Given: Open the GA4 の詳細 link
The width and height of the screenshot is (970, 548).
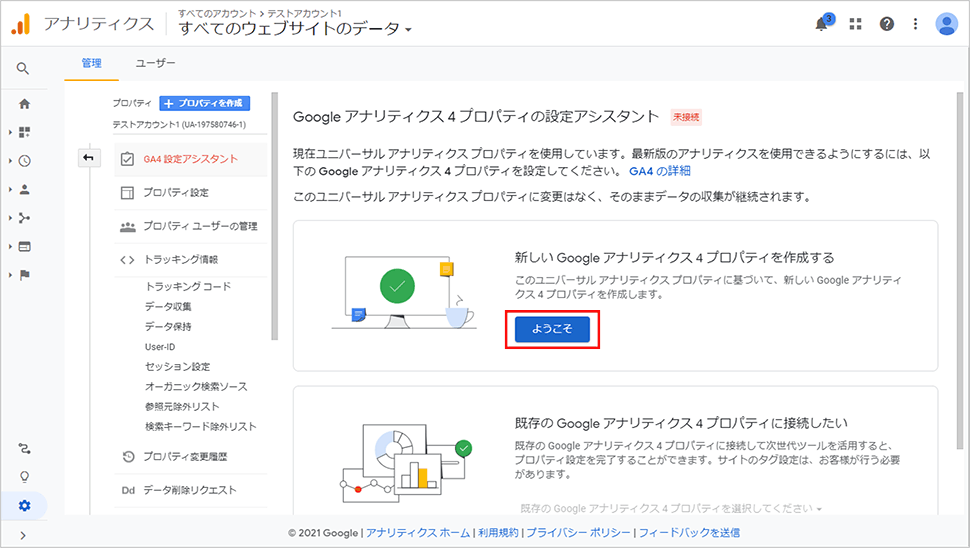Looking at the screenshot, I should click(659, 171).
